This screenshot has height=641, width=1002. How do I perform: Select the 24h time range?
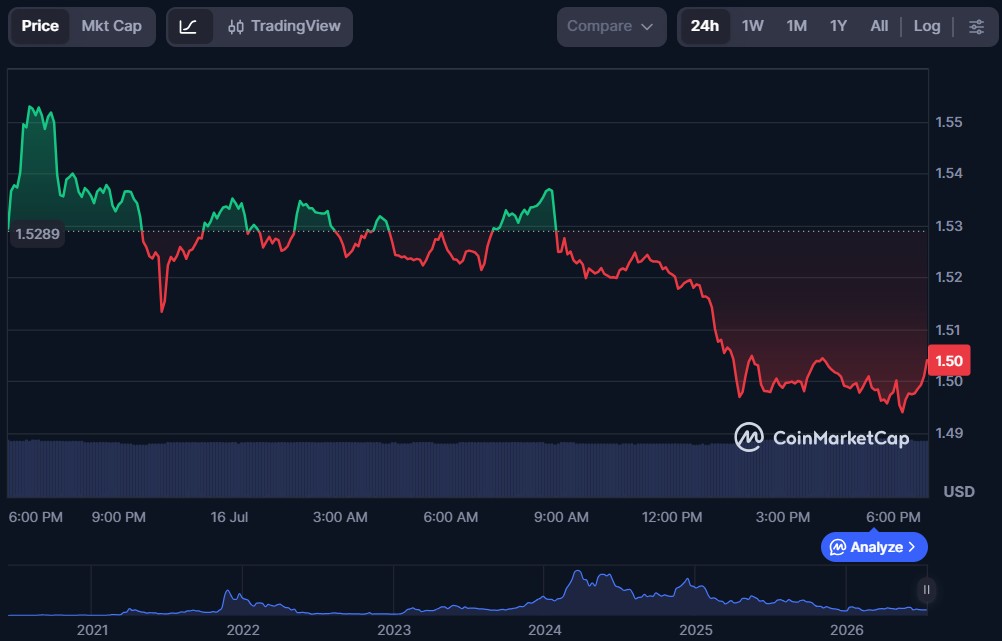(x=704, y=26)
